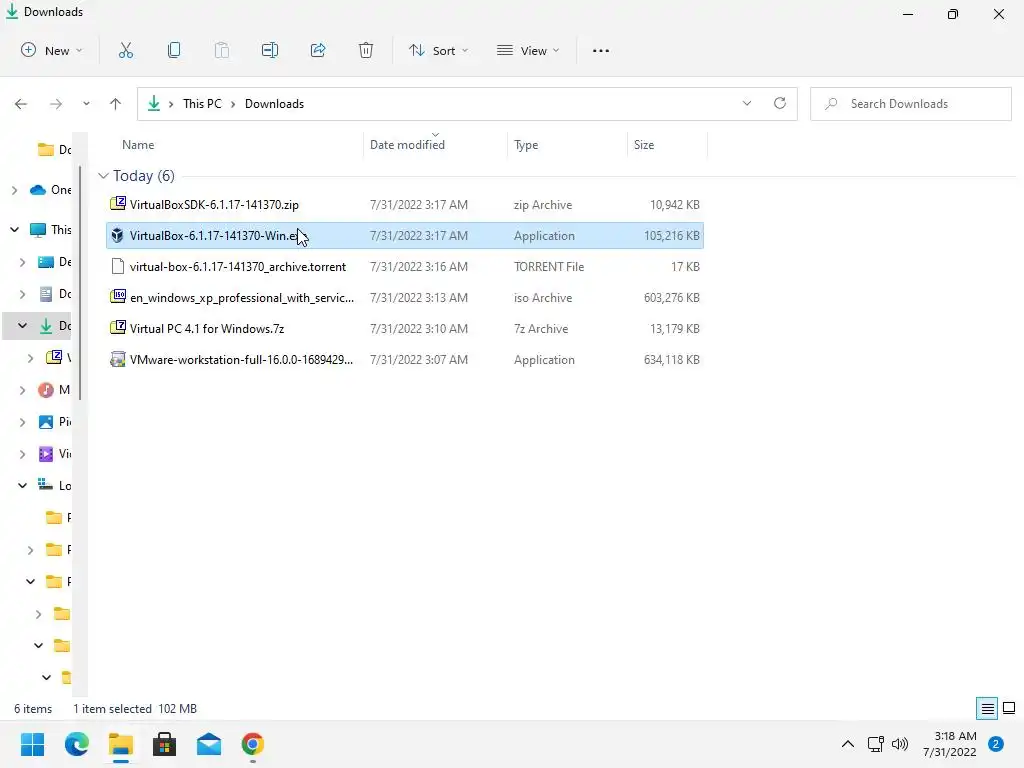Click the Rename icon in toolbar

coord(270,50)
